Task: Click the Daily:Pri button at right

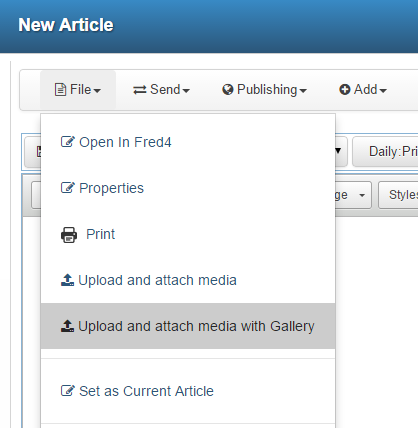Action: click(386, 152)
